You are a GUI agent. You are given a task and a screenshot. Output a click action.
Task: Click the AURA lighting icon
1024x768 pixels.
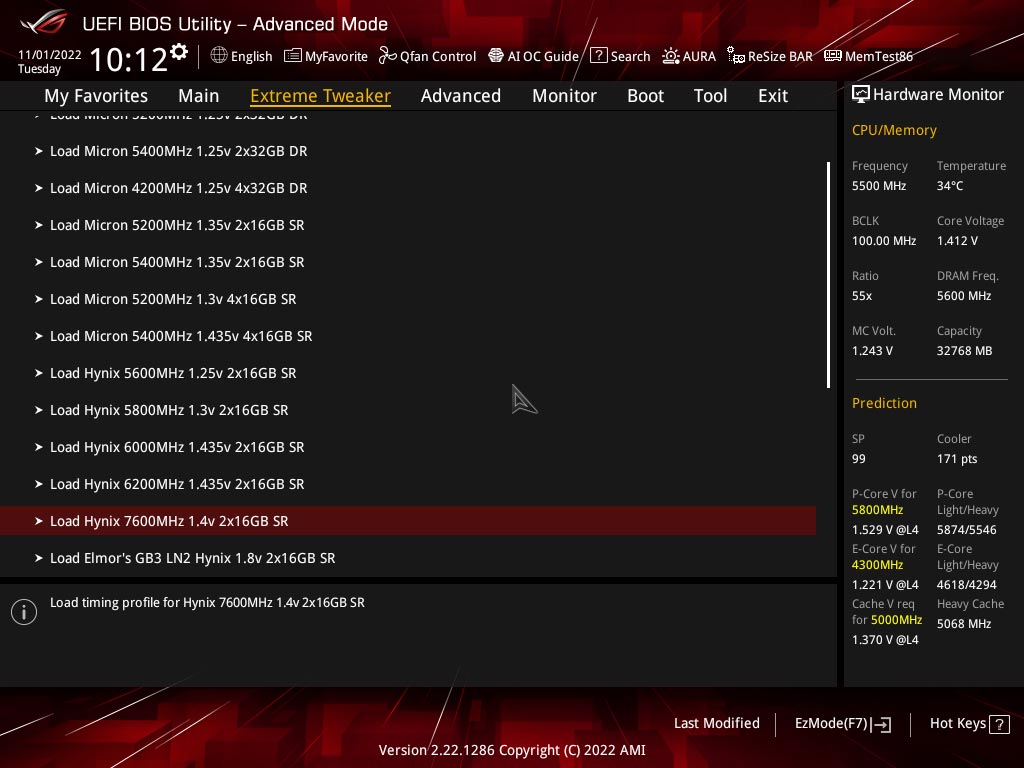(670, 56)
